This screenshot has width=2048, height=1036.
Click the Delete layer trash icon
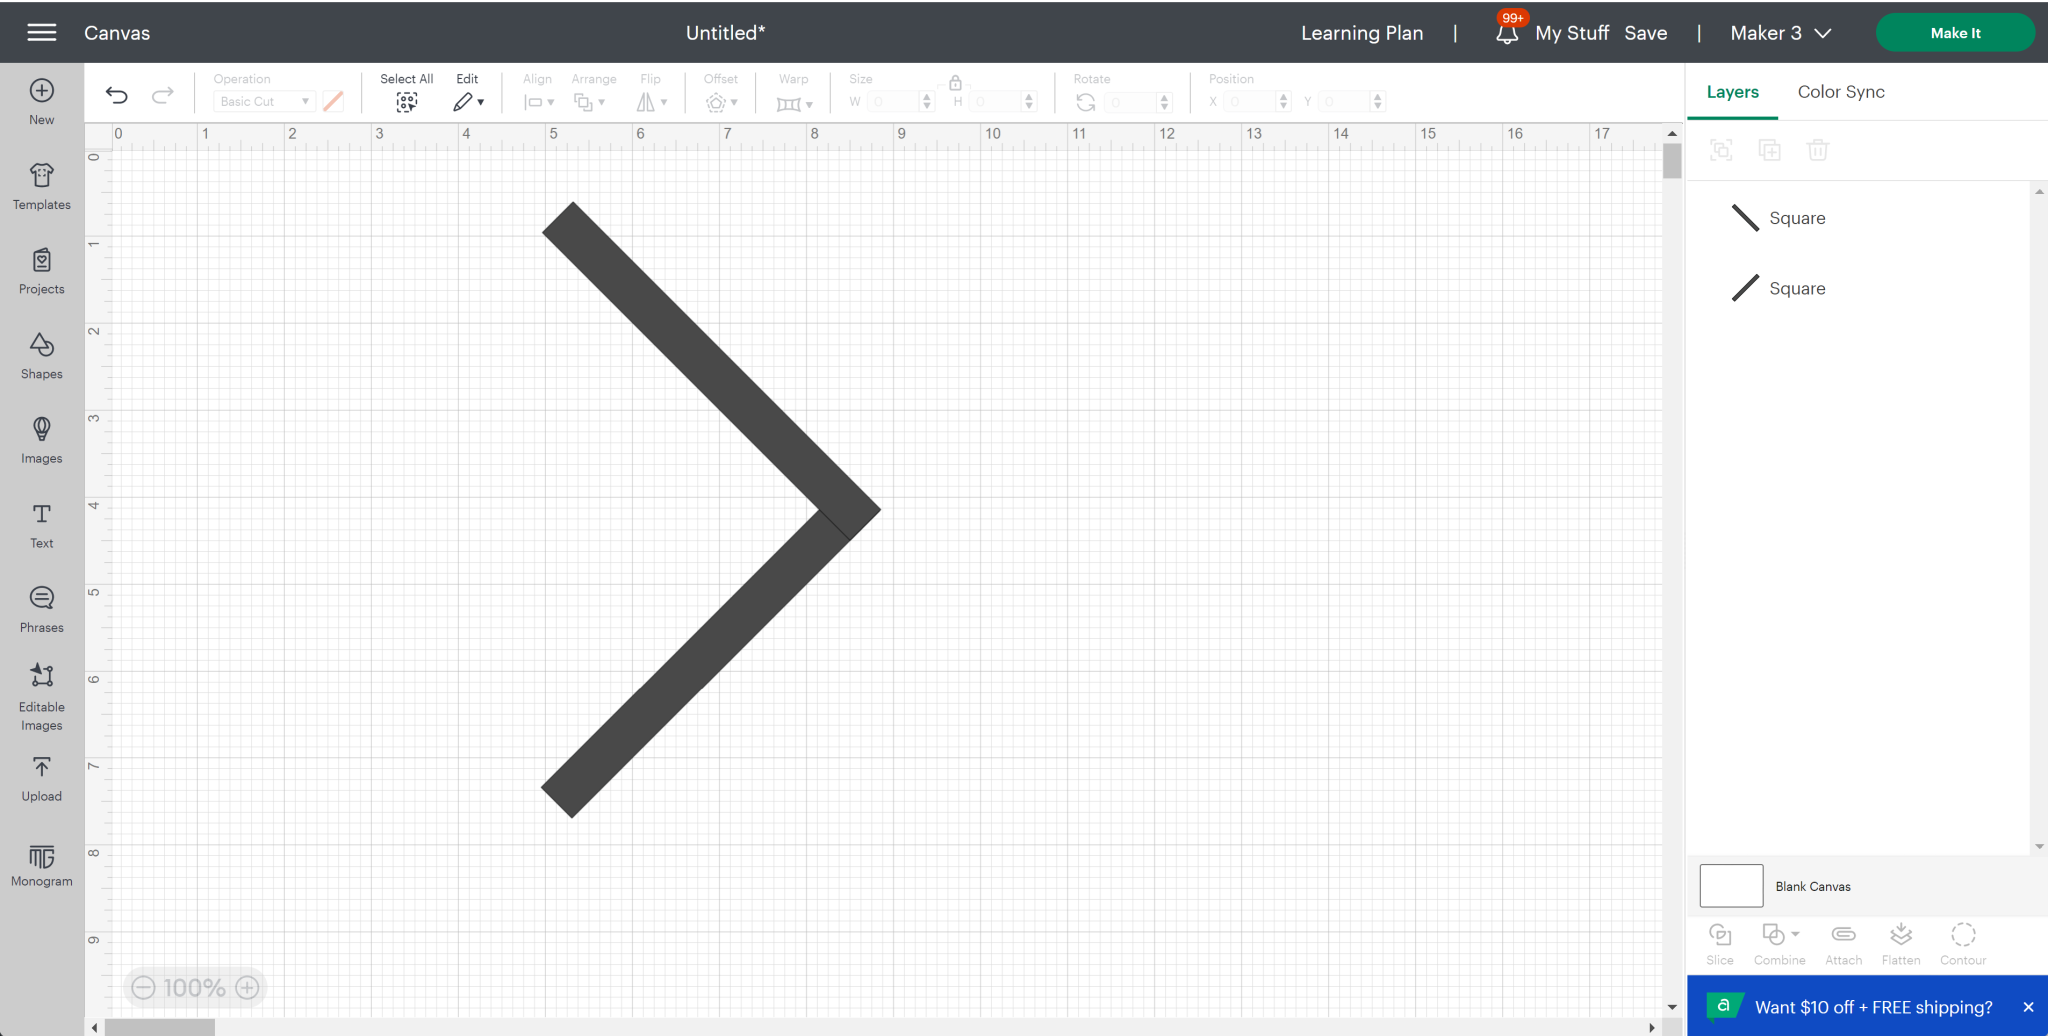click(x=1818, y=150)
